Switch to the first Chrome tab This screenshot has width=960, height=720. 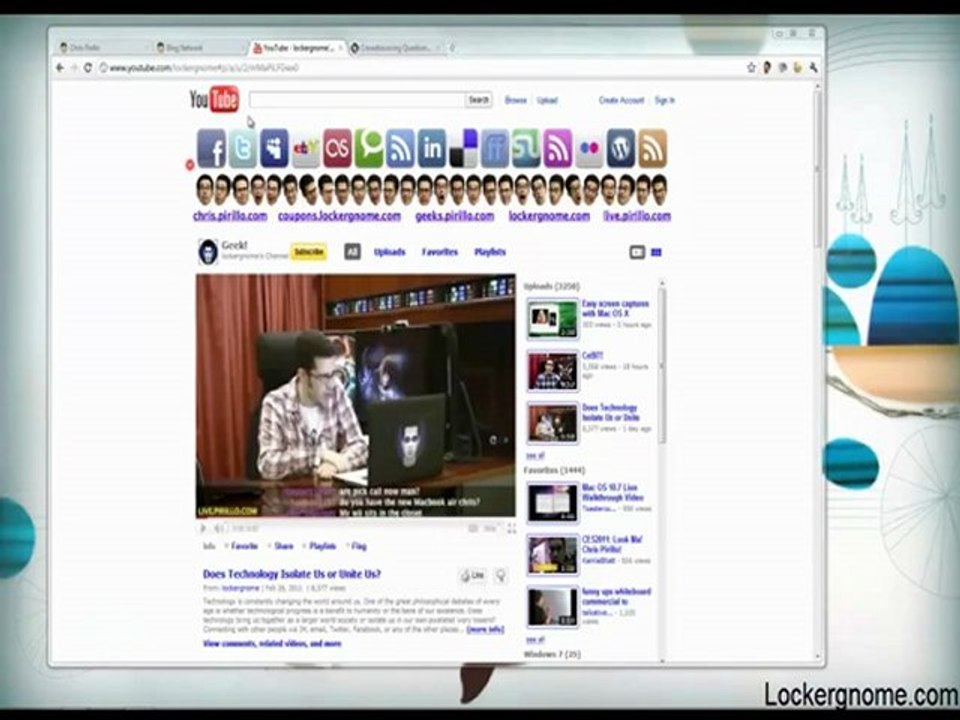(101, 47)
